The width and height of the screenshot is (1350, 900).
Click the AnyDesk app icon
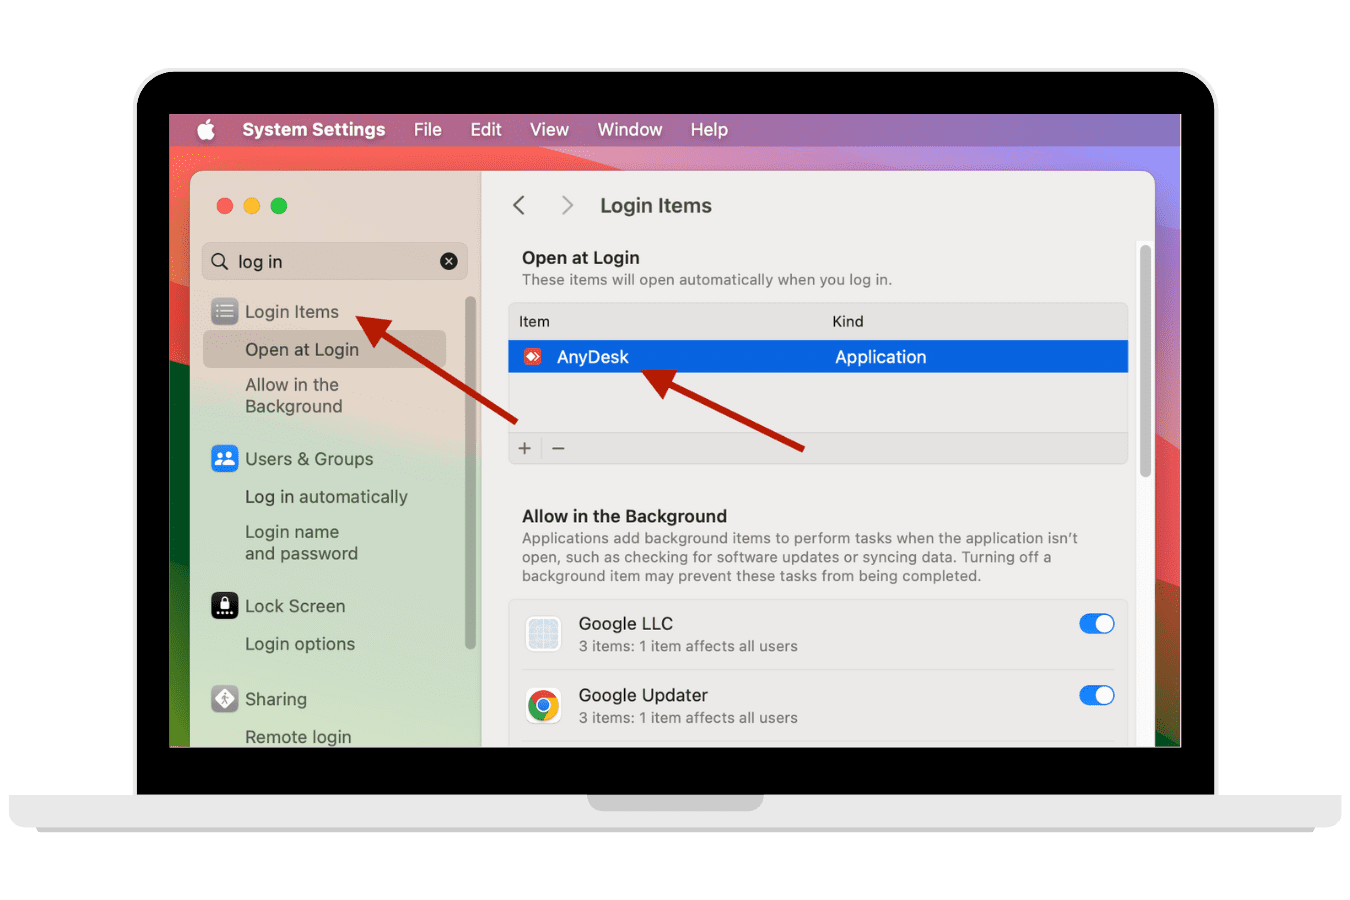pyautogui.click(x=533, y=357)
